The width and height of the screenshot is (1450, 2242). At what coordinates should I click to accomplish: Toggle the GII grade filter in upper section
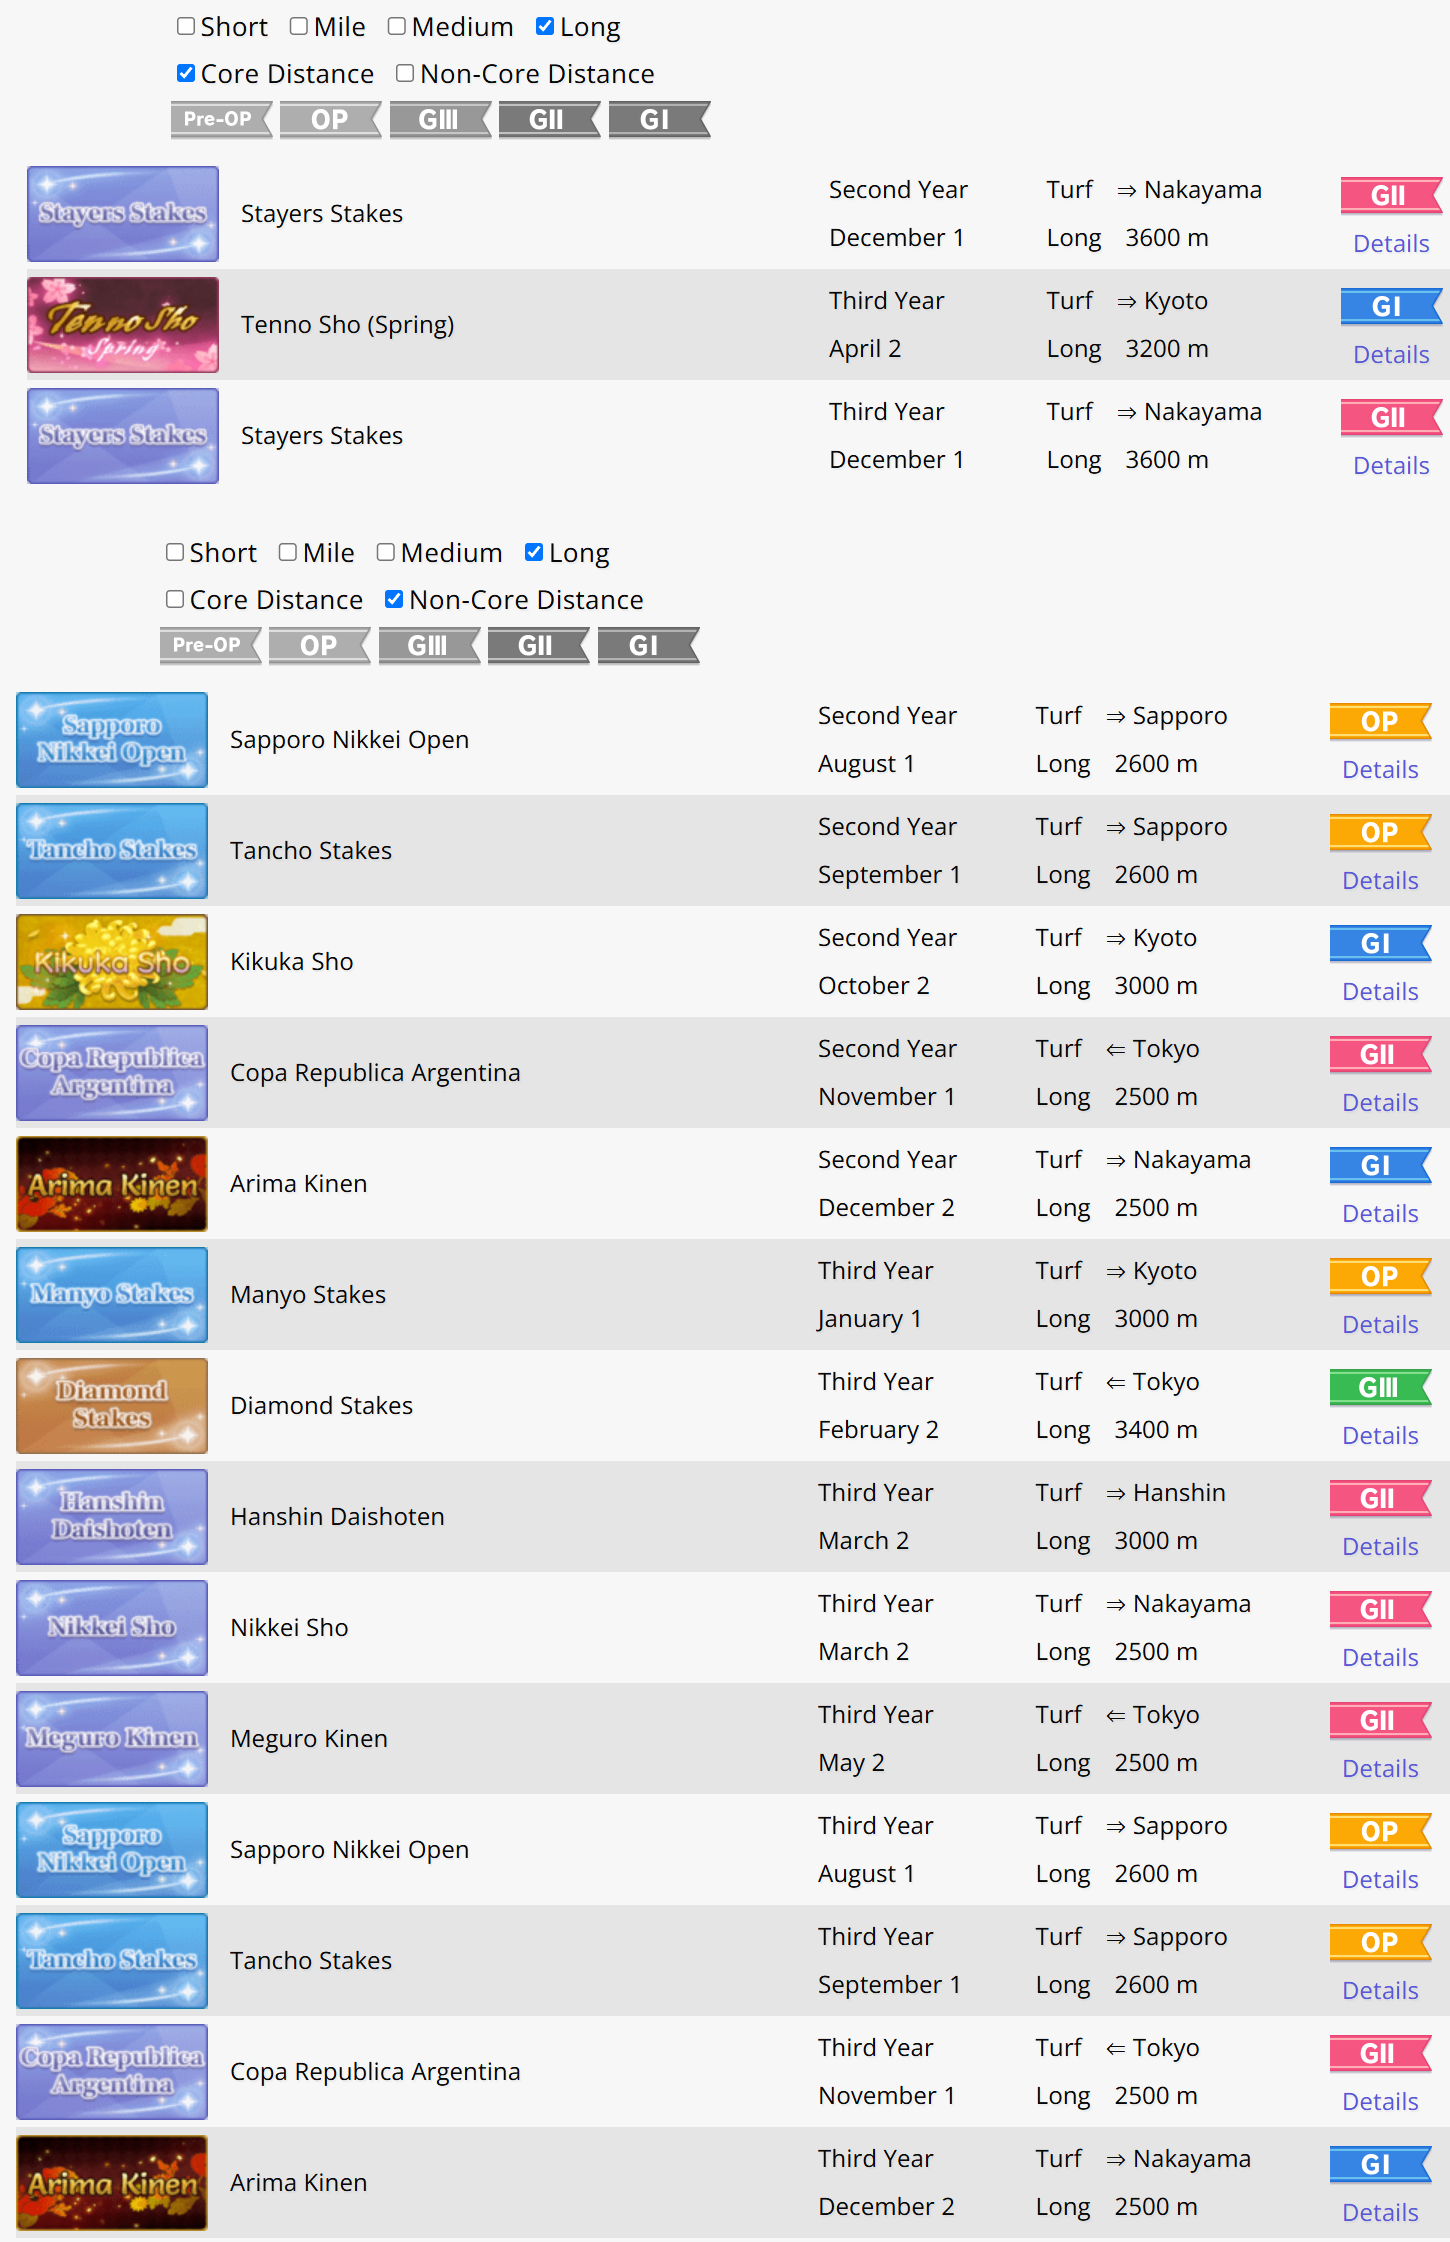(x=549, y=119)
